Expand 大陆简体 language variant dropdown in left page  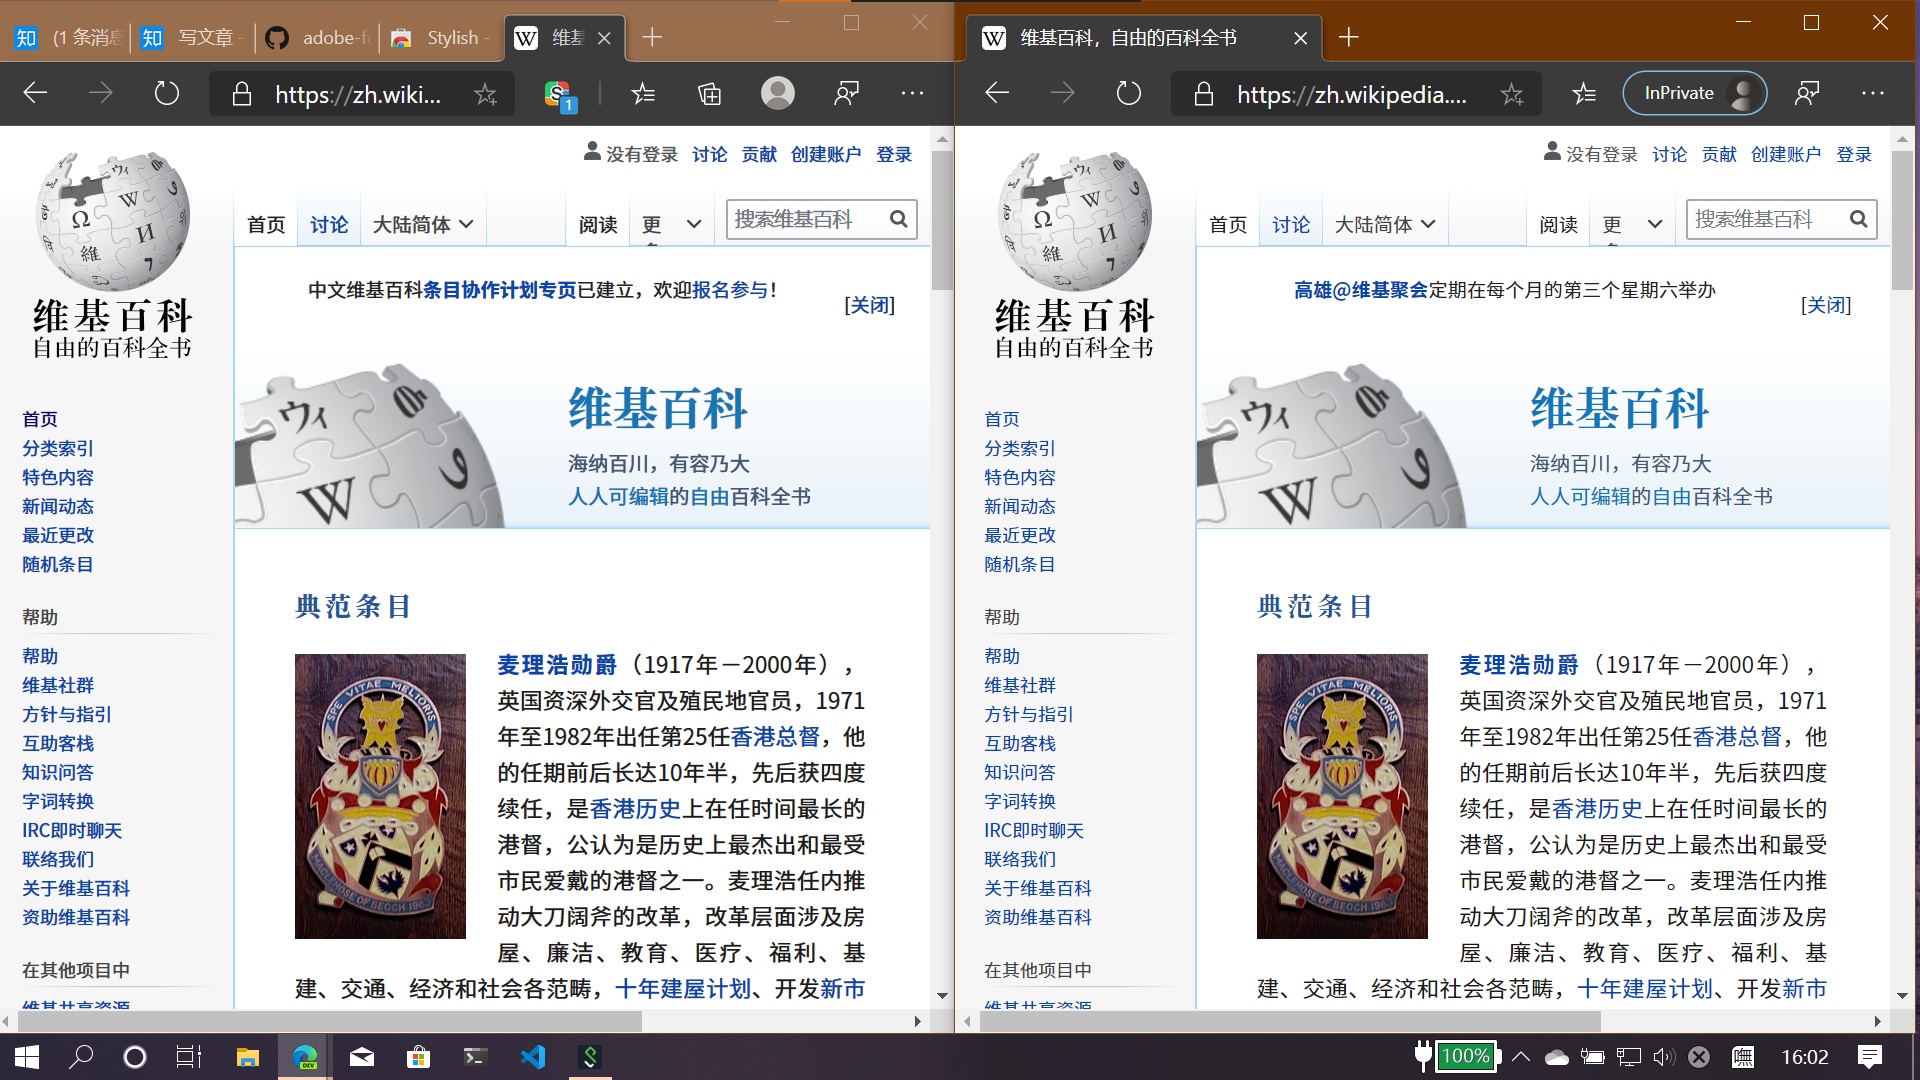(423, 224)
